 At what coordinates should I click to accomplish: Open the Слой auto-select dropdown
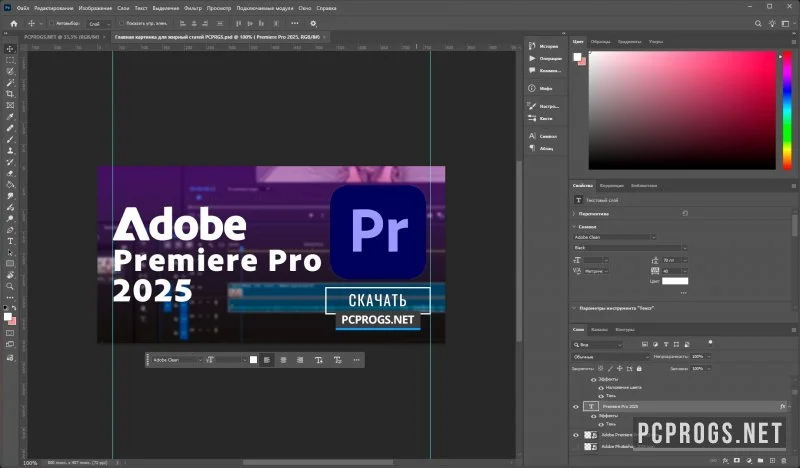(x=99, y=24)
